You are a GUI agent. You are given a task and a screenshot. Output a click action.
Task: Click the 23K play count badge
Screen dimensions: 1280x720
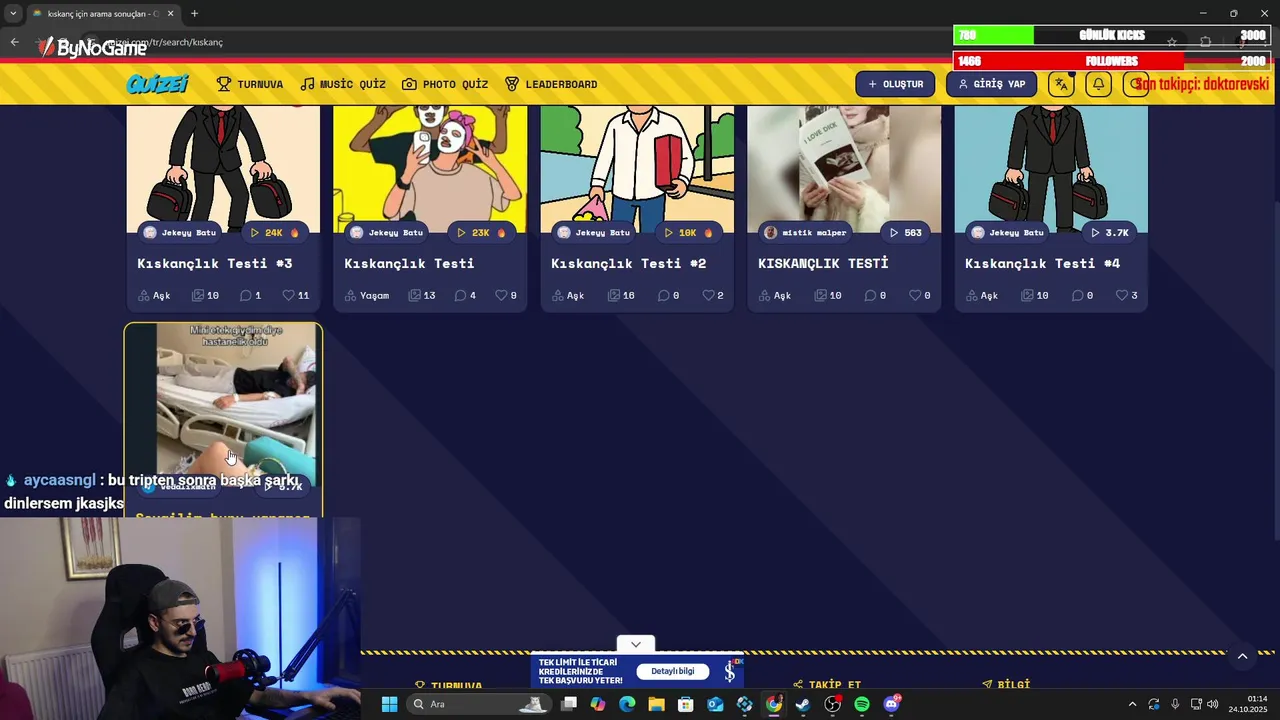(x=481, y=232)
